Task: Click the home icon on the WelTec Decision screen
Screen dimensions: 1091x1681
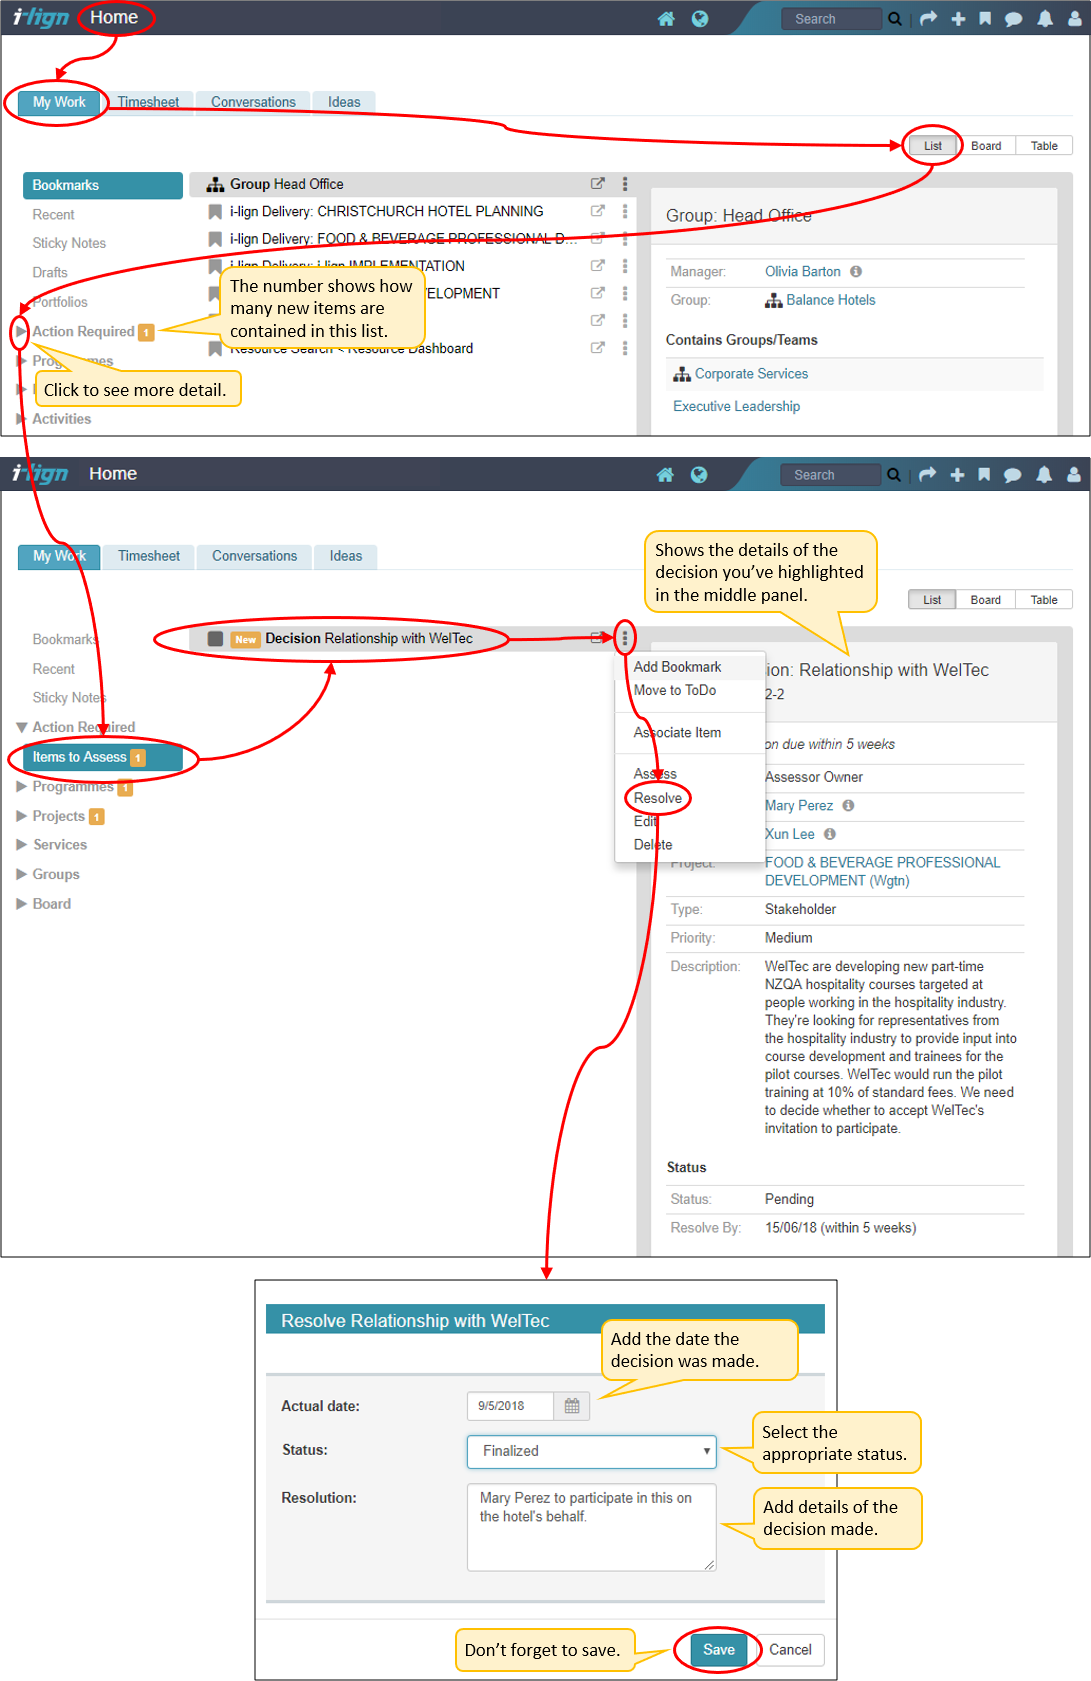Action: coord(665,475)
